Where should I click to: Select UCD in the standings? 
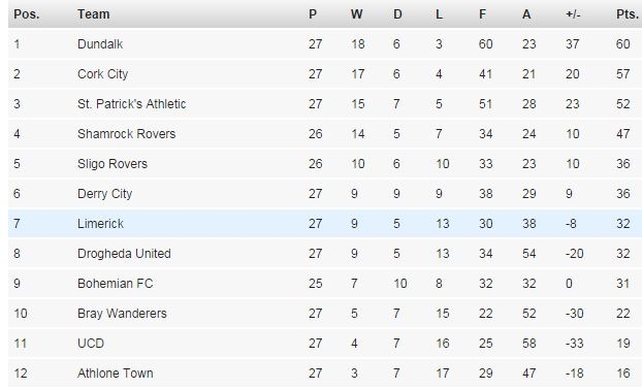[x=90, y=343]
